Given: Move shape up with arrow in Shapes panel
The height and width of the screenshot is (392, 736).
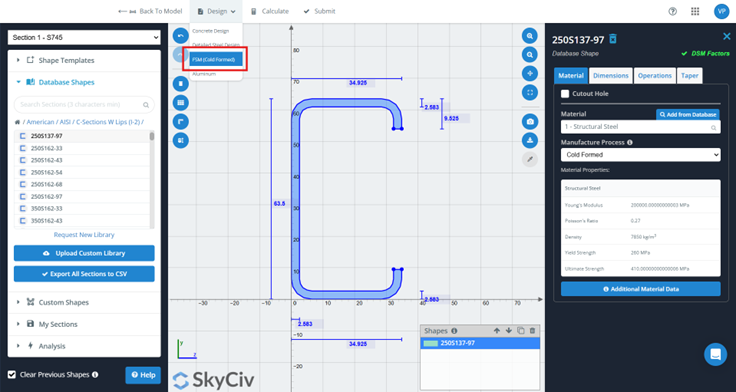Looking at the screenshot, I should pos(497,331).
